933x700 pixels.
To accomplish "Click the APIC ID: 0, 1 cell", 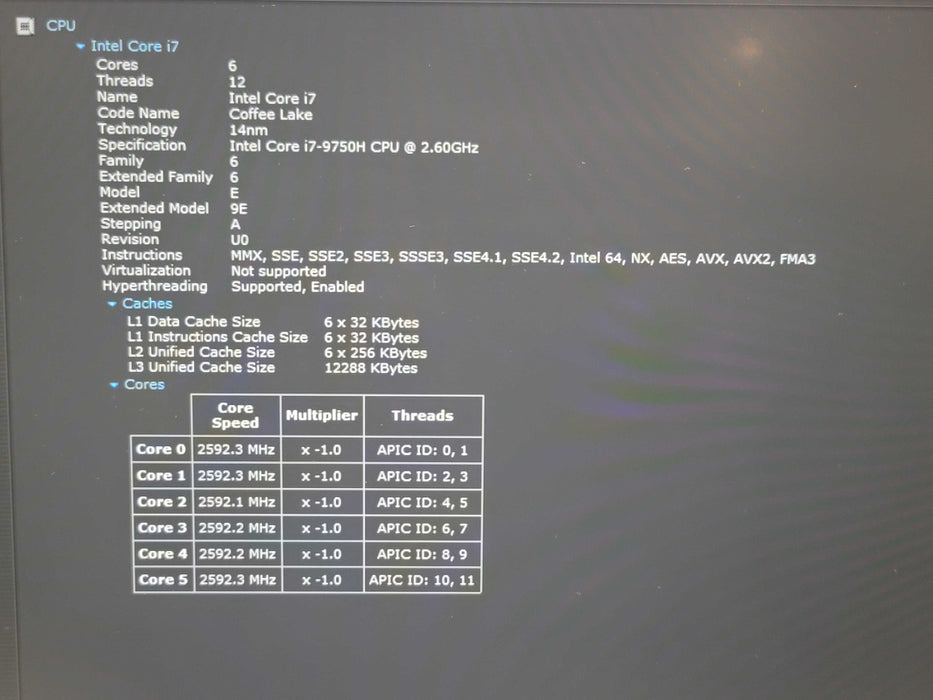I will point(422,450).
